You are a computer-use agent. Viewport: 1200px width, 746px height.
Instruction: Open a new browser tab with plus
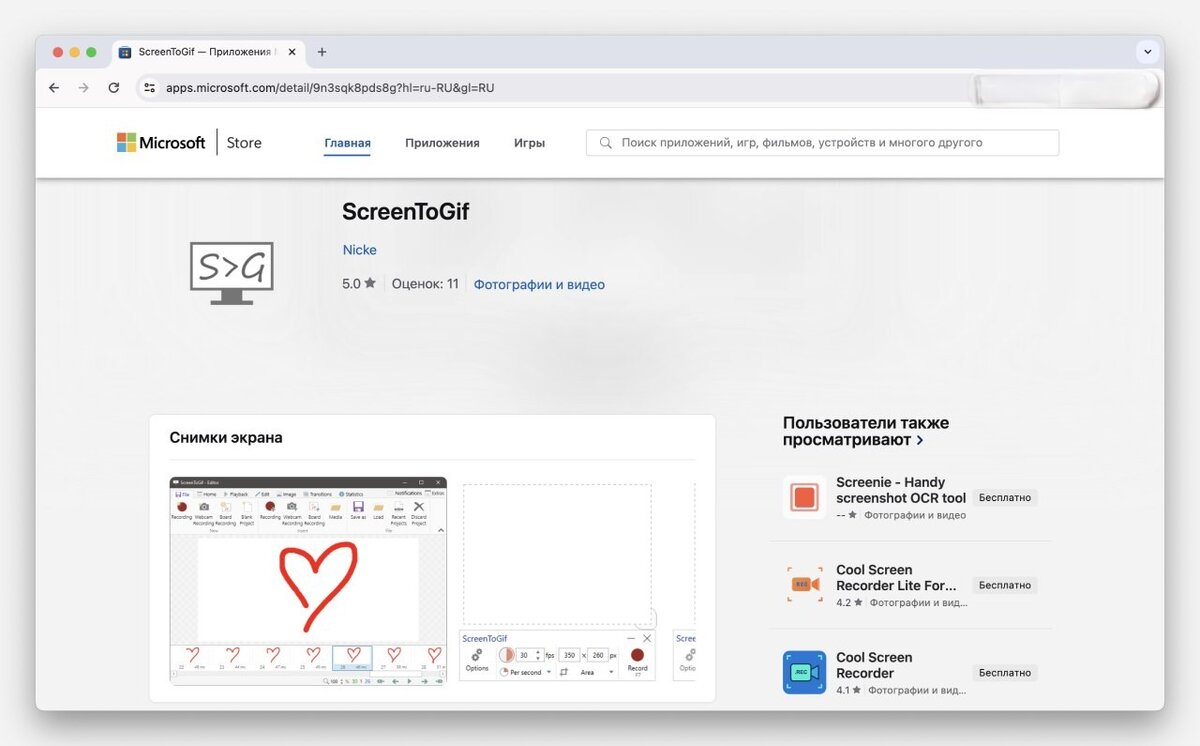tap(322, 52)
